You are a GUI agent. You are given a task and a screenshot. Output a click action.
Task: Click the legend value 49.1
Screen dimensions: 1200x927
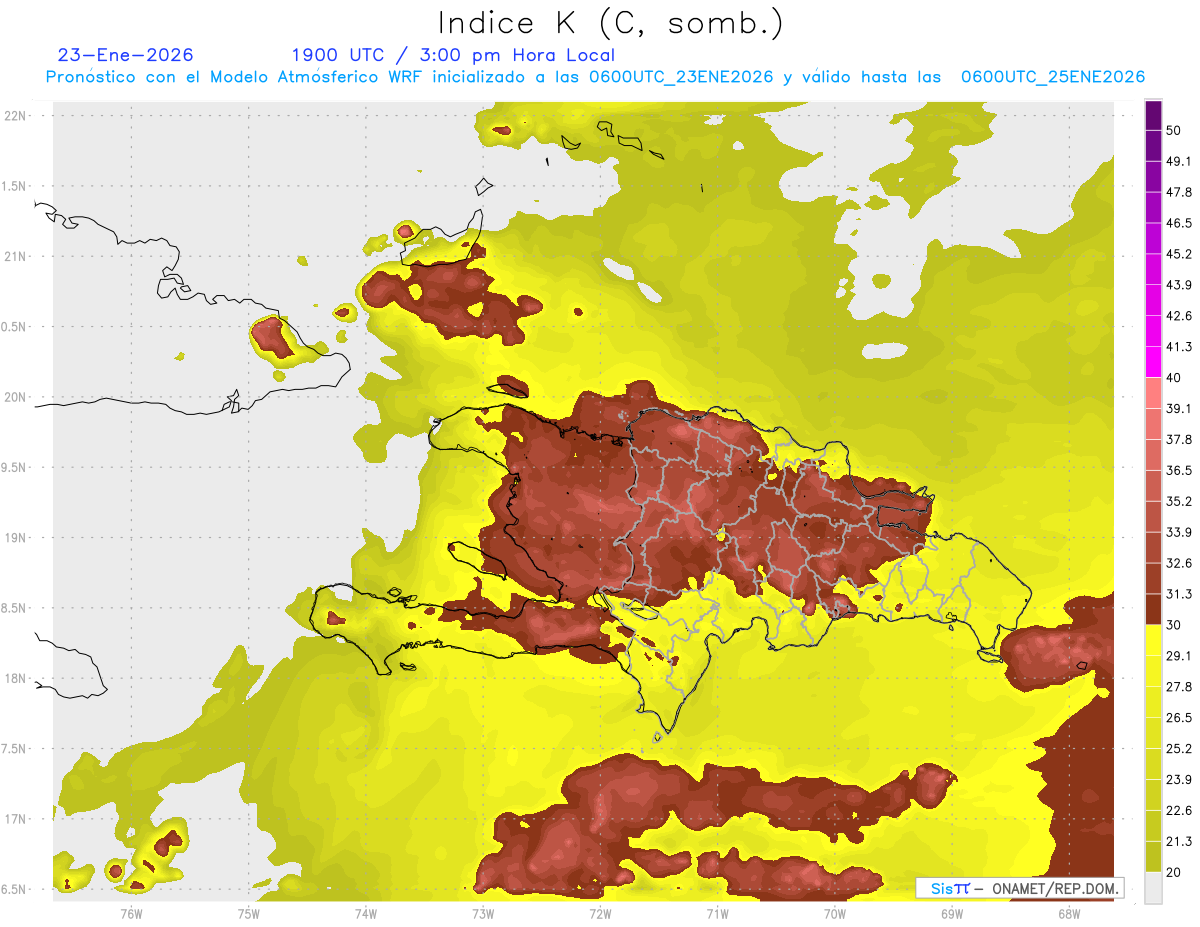click(x=1179, y=161)
